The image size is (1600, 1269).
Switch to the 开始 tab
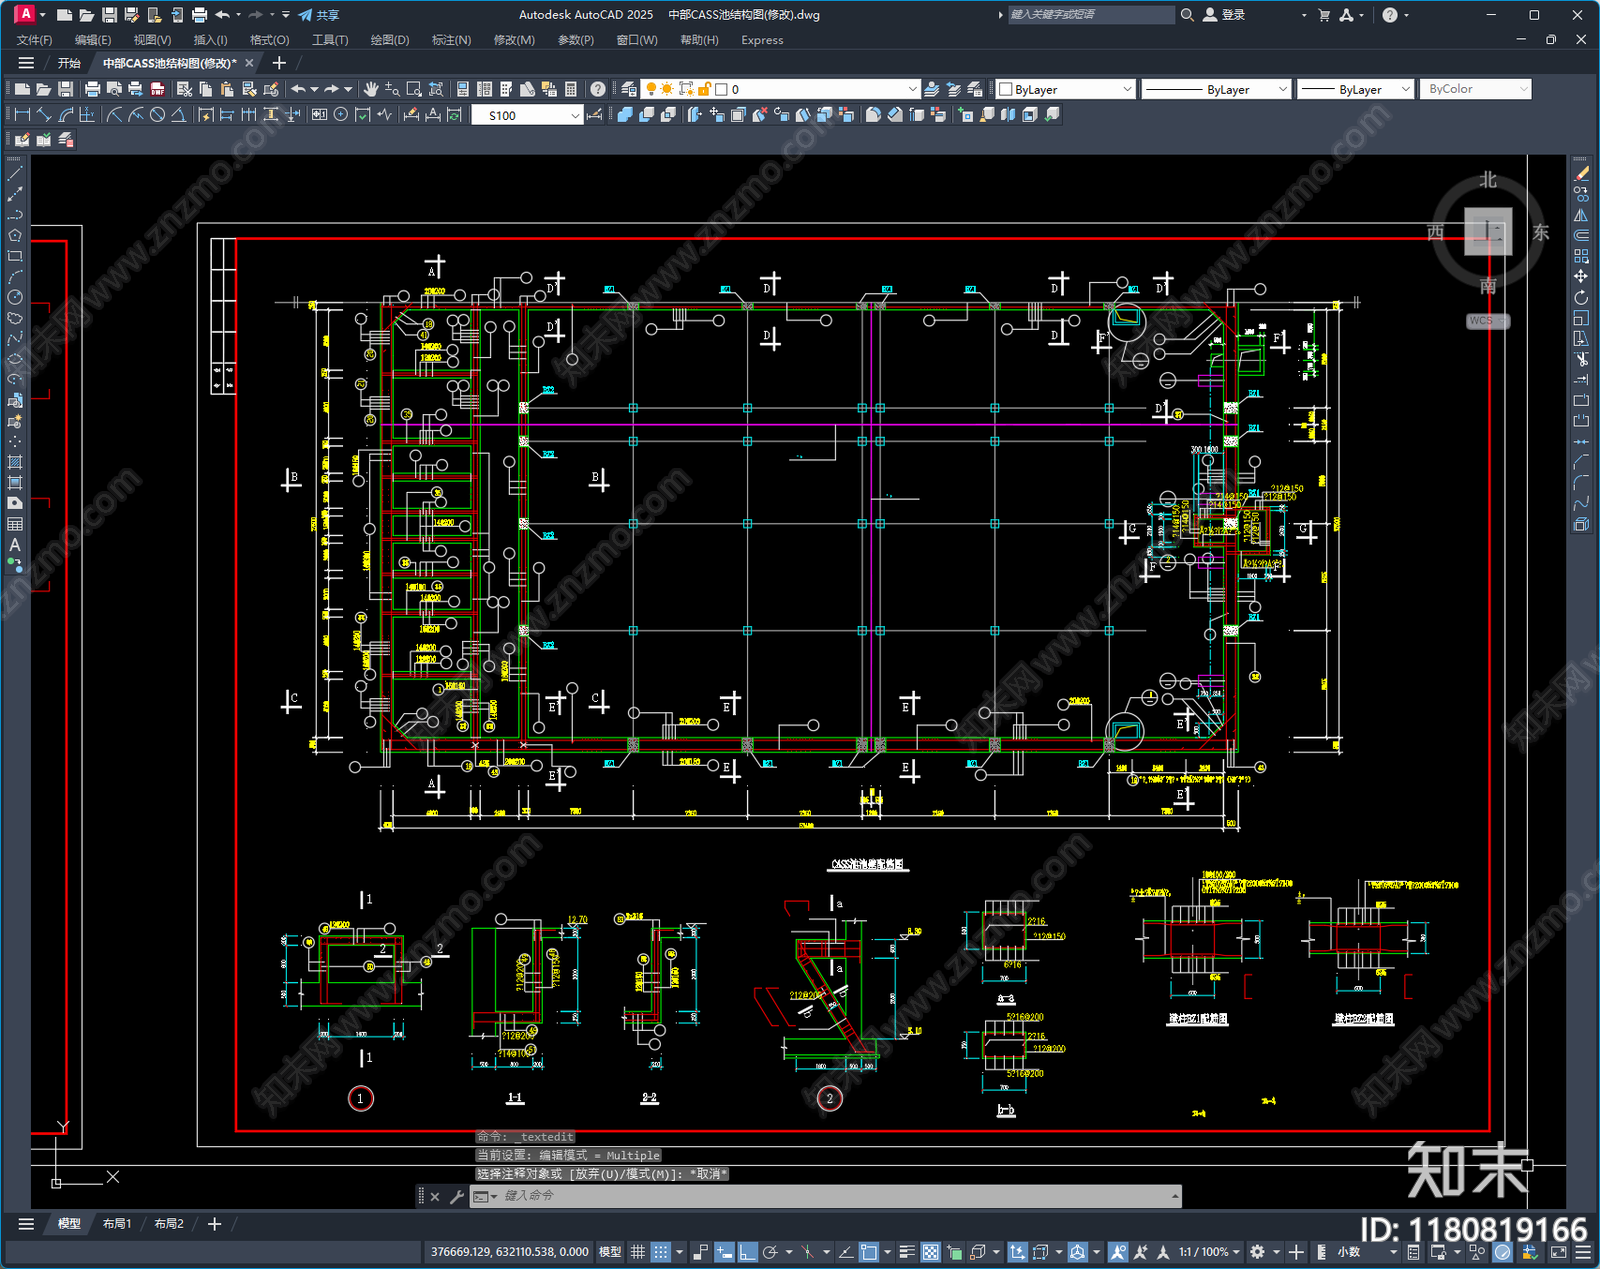coord(69,63)
